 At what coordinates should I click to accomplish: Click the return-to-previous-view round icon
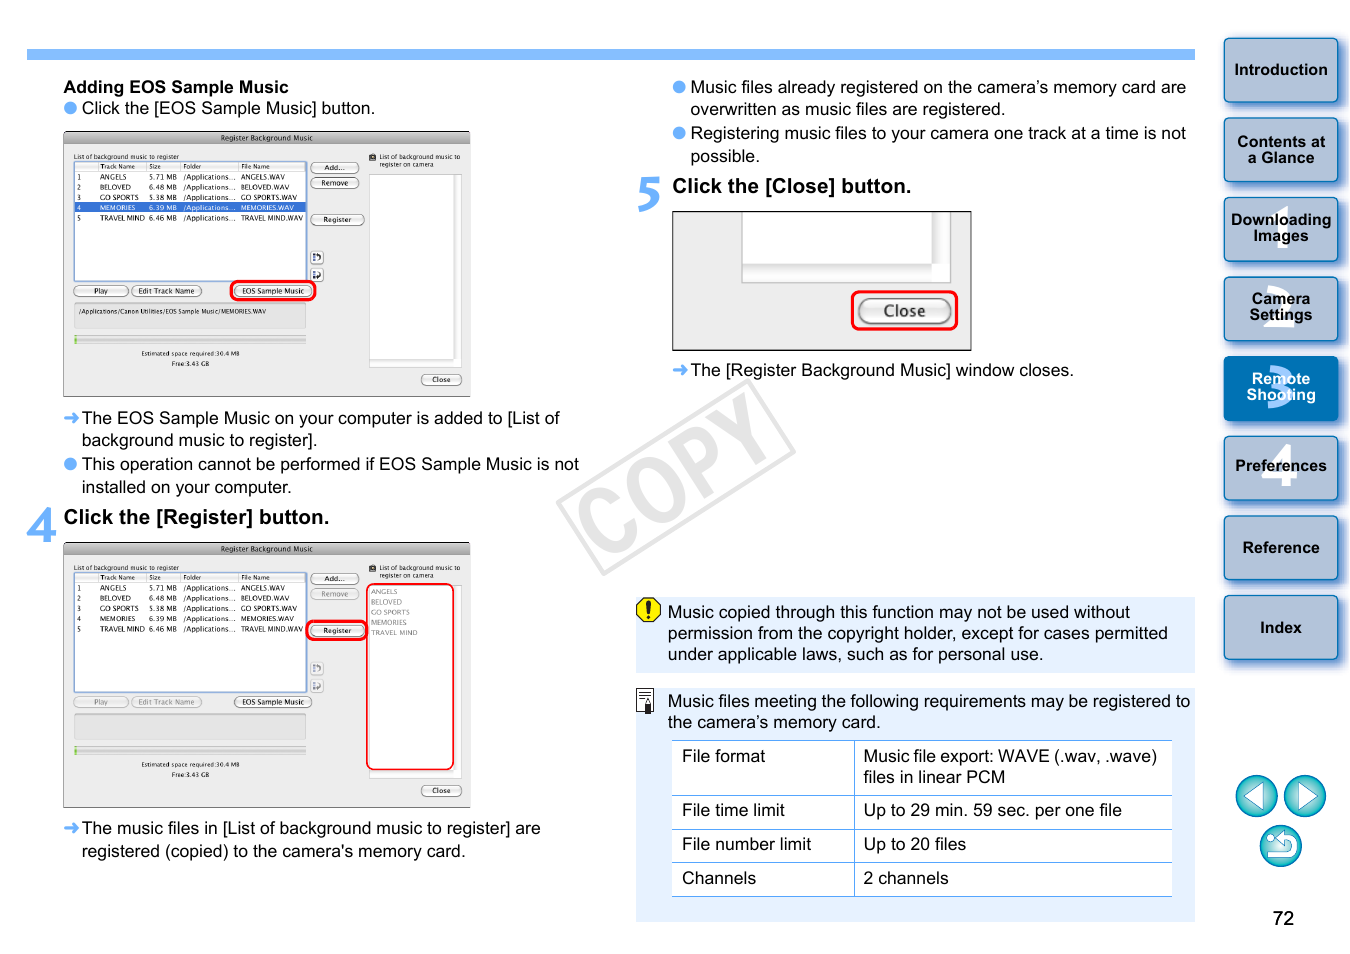tap(1280, 846)
